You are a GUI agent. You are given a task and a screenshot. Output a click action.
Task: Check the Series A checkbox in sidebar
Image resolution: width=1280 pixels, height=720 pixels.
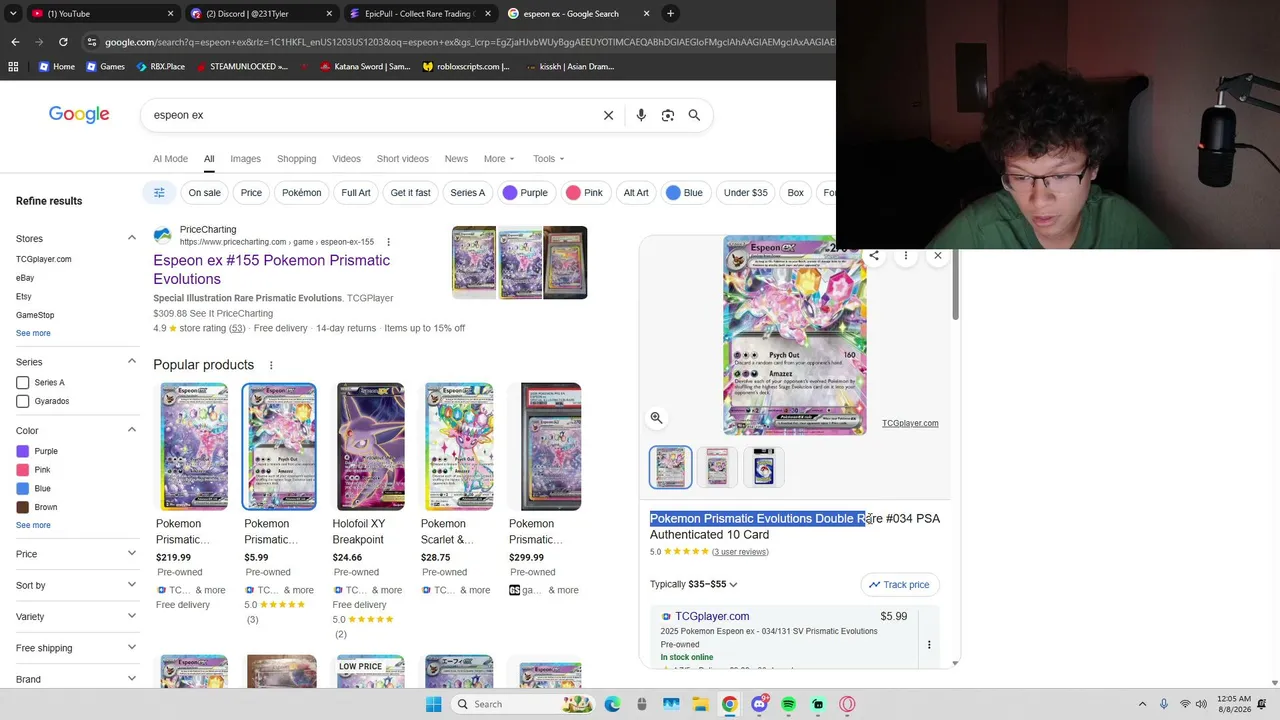[x=22, y=383]
